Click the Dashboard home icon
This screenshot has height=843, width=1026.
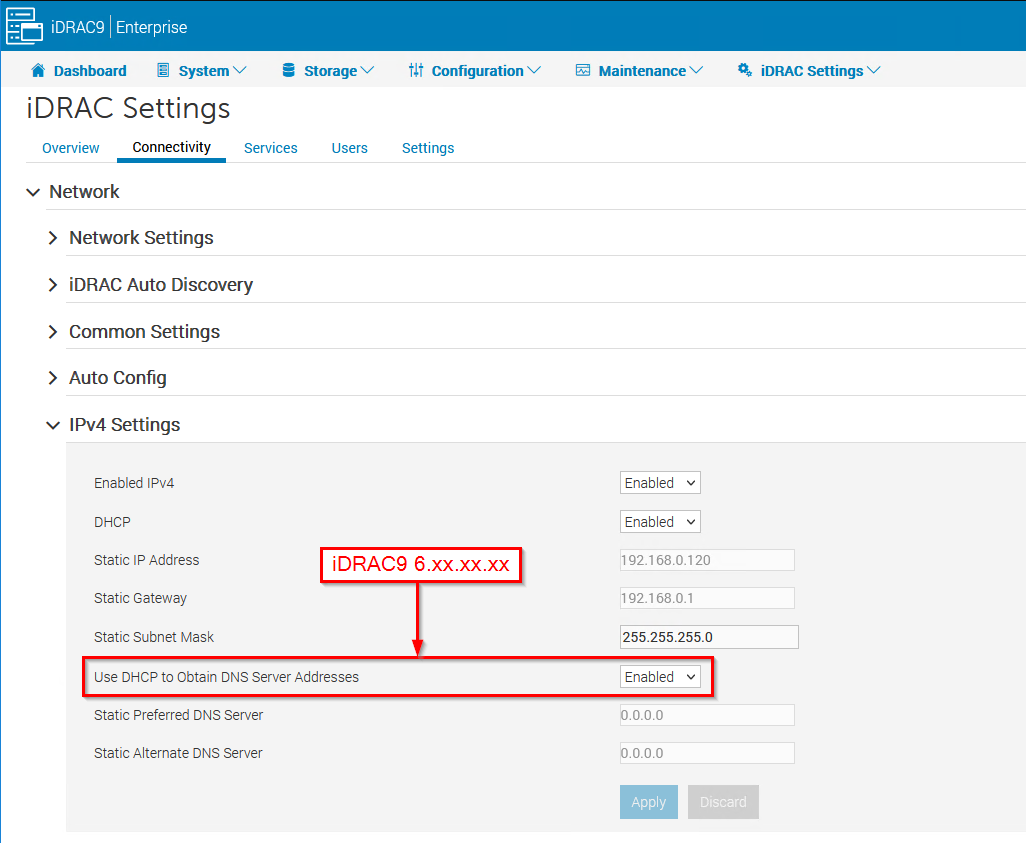[x=39, y=70]
